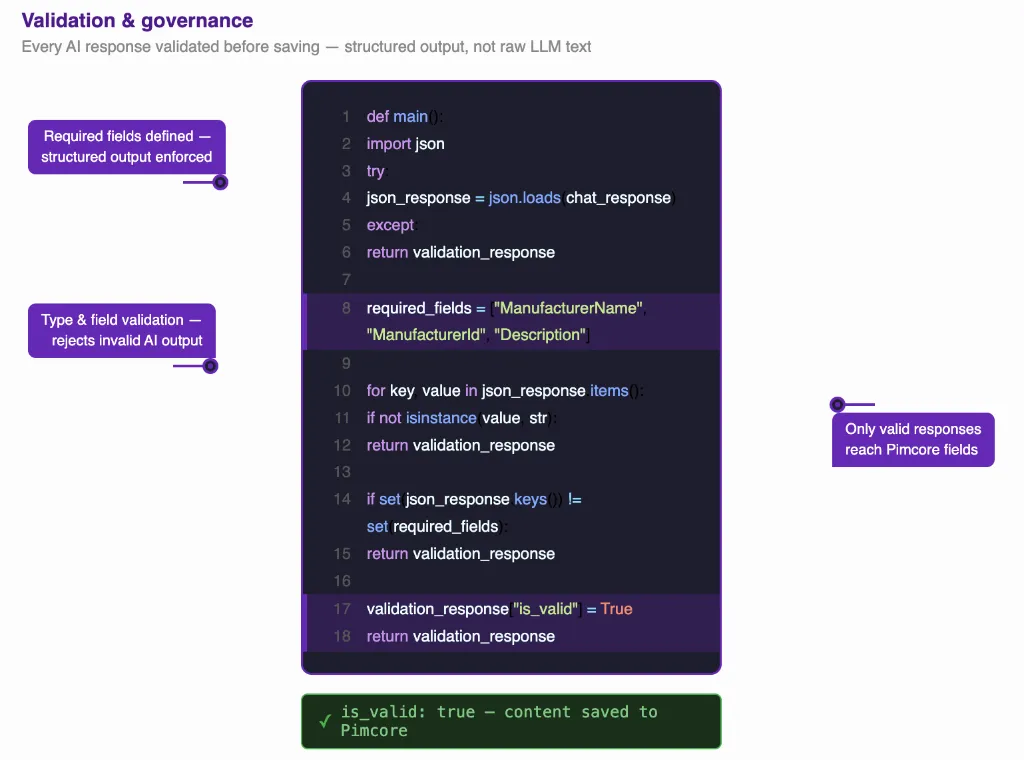Click the final return validation_response line 18
1024x760 pixels.
pos(460,636)
